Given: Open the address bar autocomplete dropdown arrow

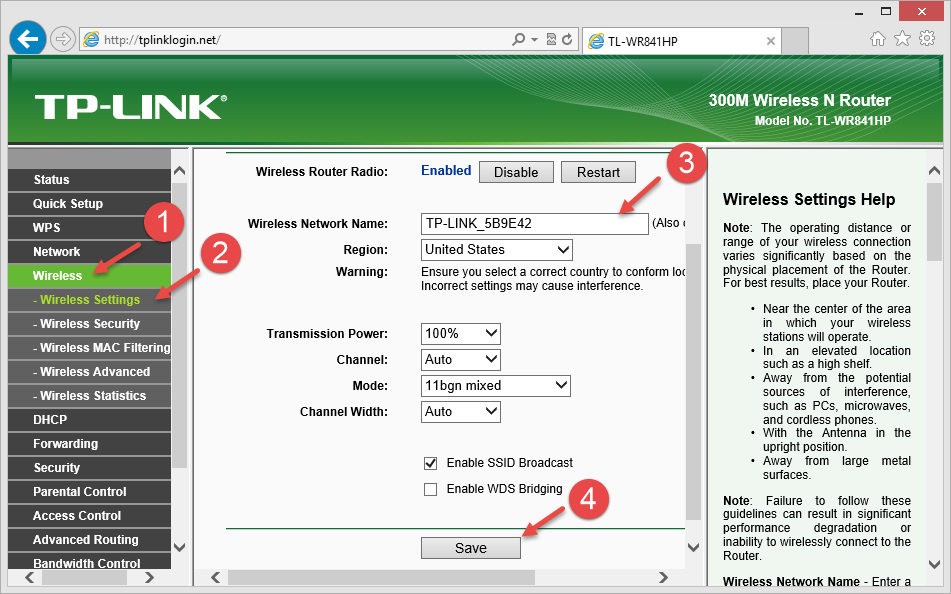Looking at the screenshot, I should (x=534, y=40).
